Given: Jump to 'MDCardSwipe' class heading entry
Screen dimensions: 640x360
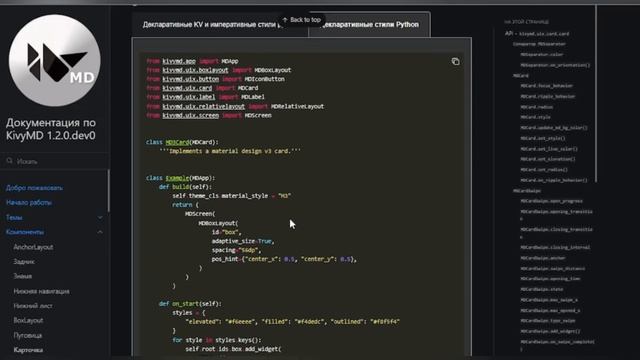Looking at the screenshot, I should click(x=527, y=191).
